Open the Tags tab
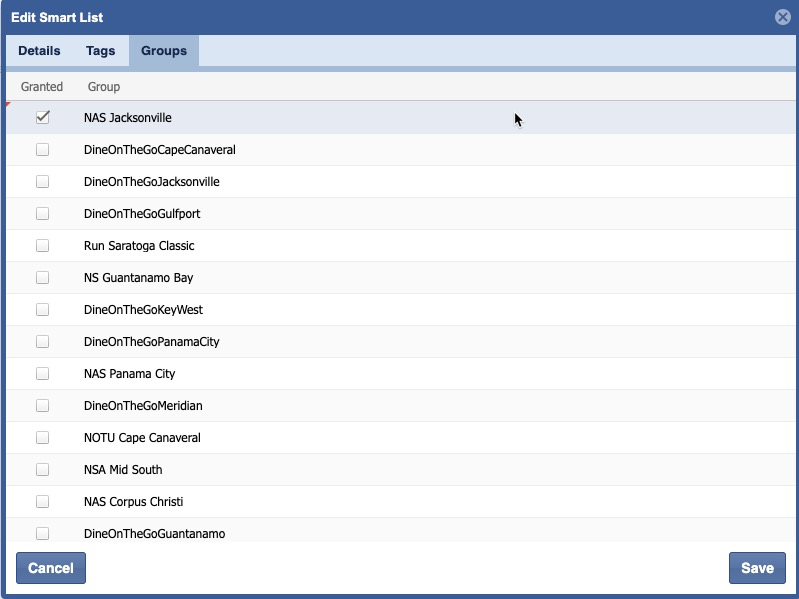Screen dimensions: 799x599 pos(100,51)
